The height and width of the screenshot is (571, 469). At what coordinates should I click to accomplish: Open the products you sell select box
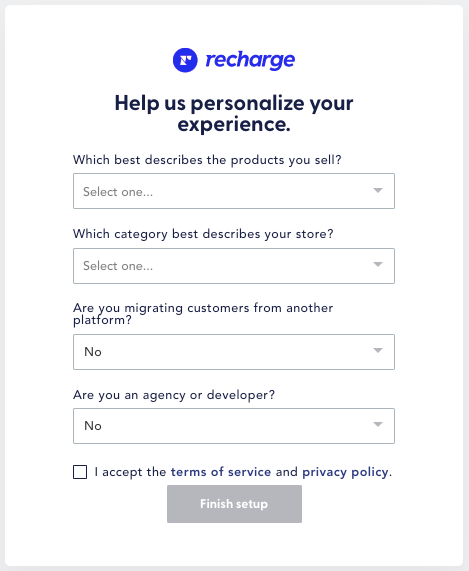pos(234,191)
